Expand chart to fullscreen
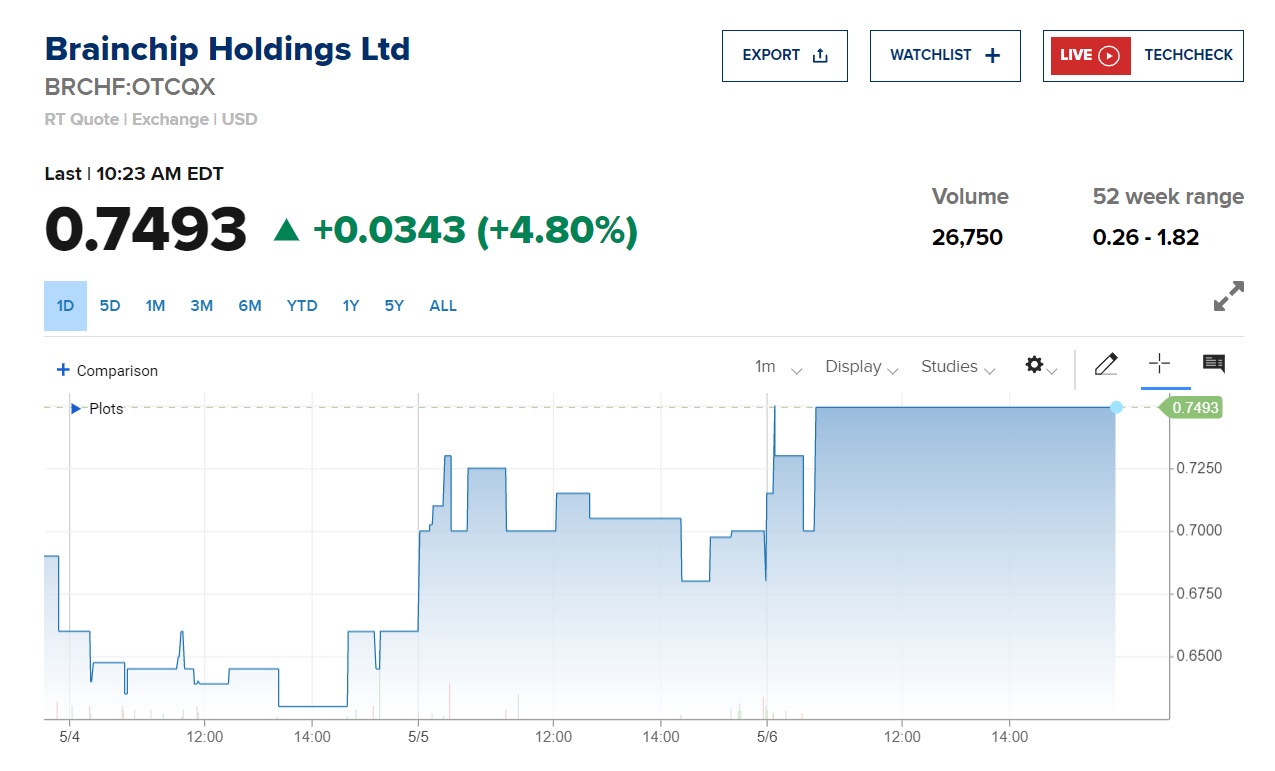The height and width of the screenshot is (771, 1275). coord(1228,296)
